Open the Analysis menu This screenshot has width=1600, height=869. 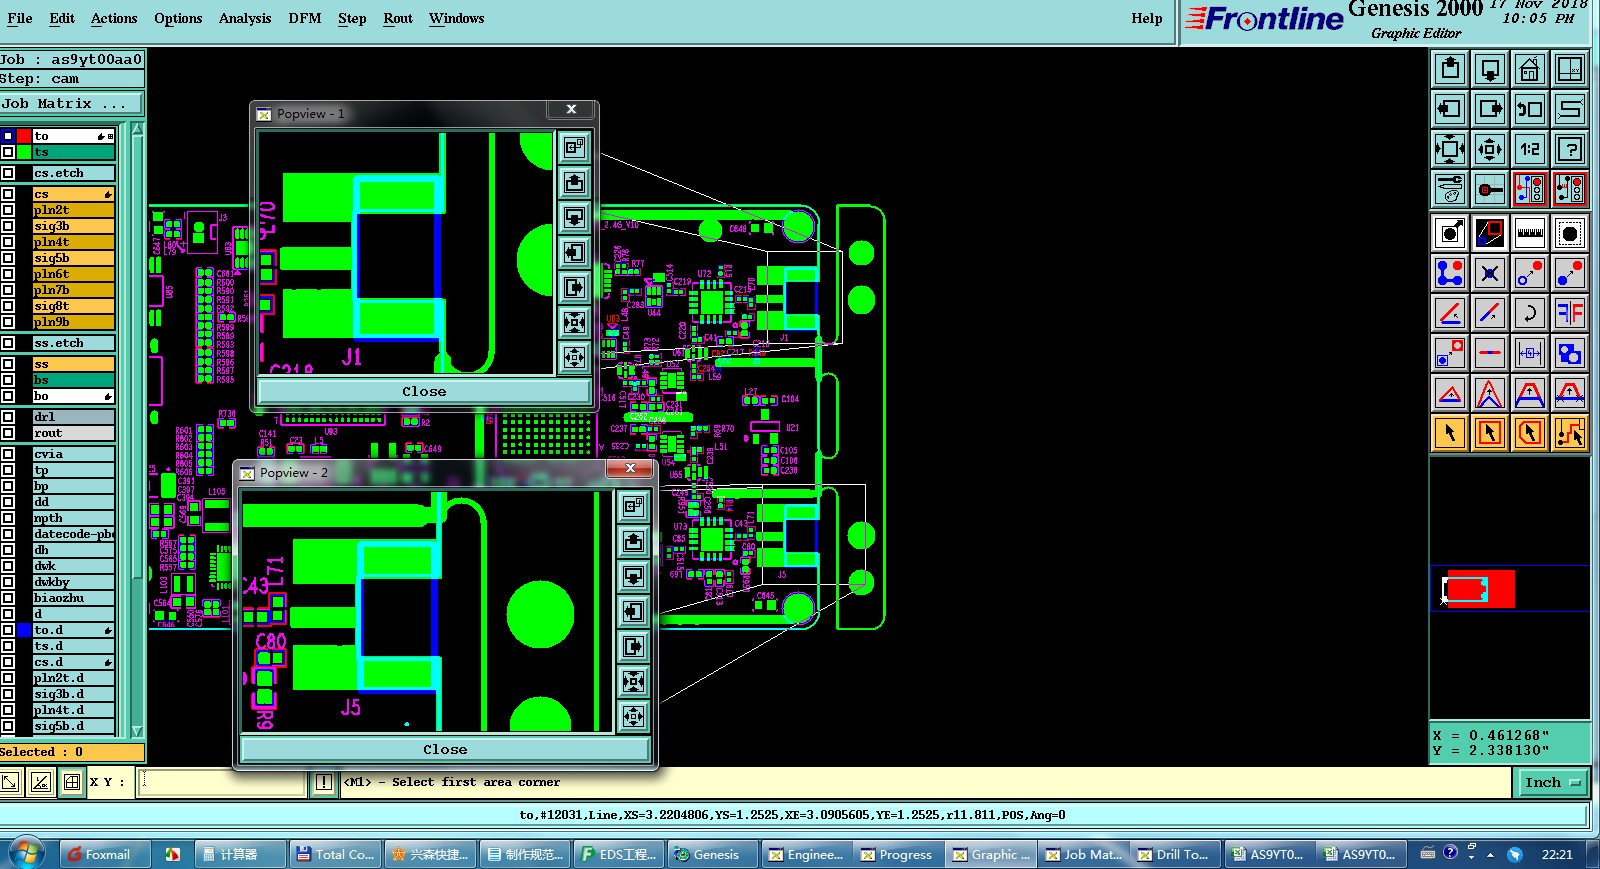(245, 18)
